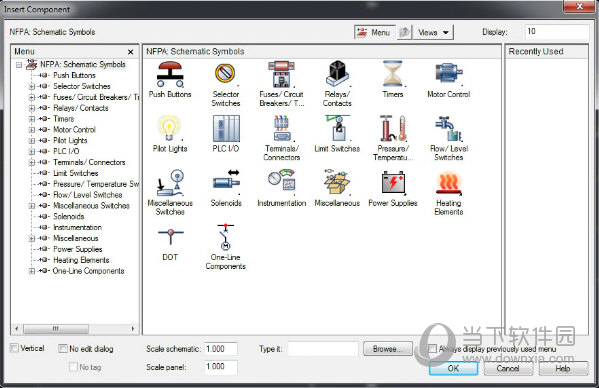Select Instrumentation in the menu tree
The image size is (599, 388).
pos(77,227)
